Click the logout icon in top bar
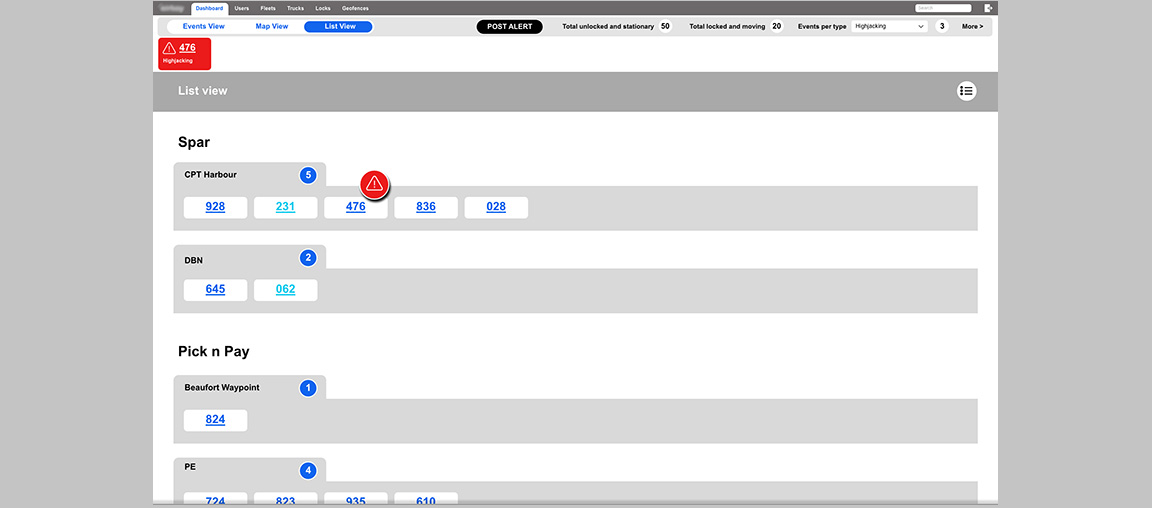Screen dimensions: 1152x508 click(x=988, y=8)
